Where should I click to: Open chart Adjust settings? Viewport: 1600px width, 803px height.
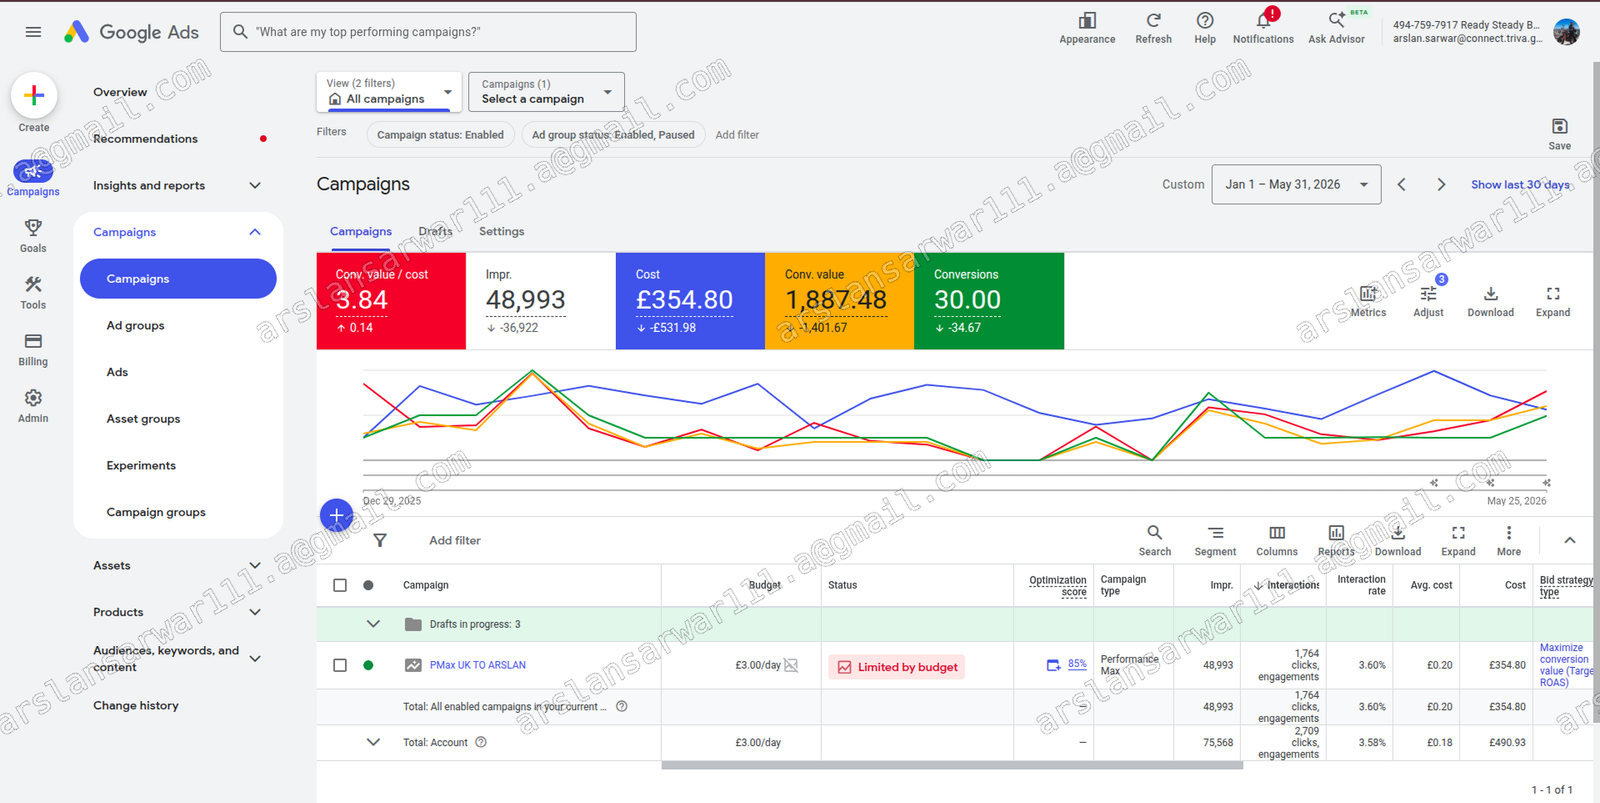(x=1428, y=300)
